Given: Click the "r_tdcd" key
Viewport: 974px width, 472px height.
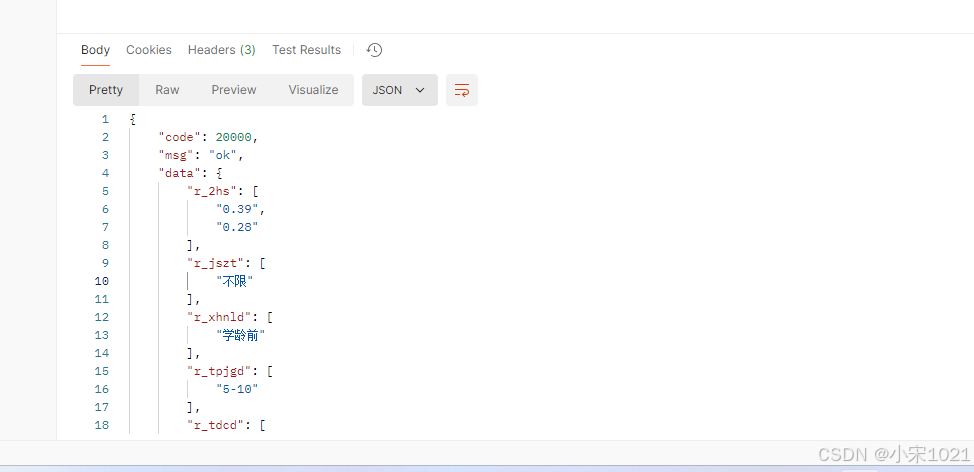Looking at the screenshot, I should pyautogui.click(x=216, y=425).
